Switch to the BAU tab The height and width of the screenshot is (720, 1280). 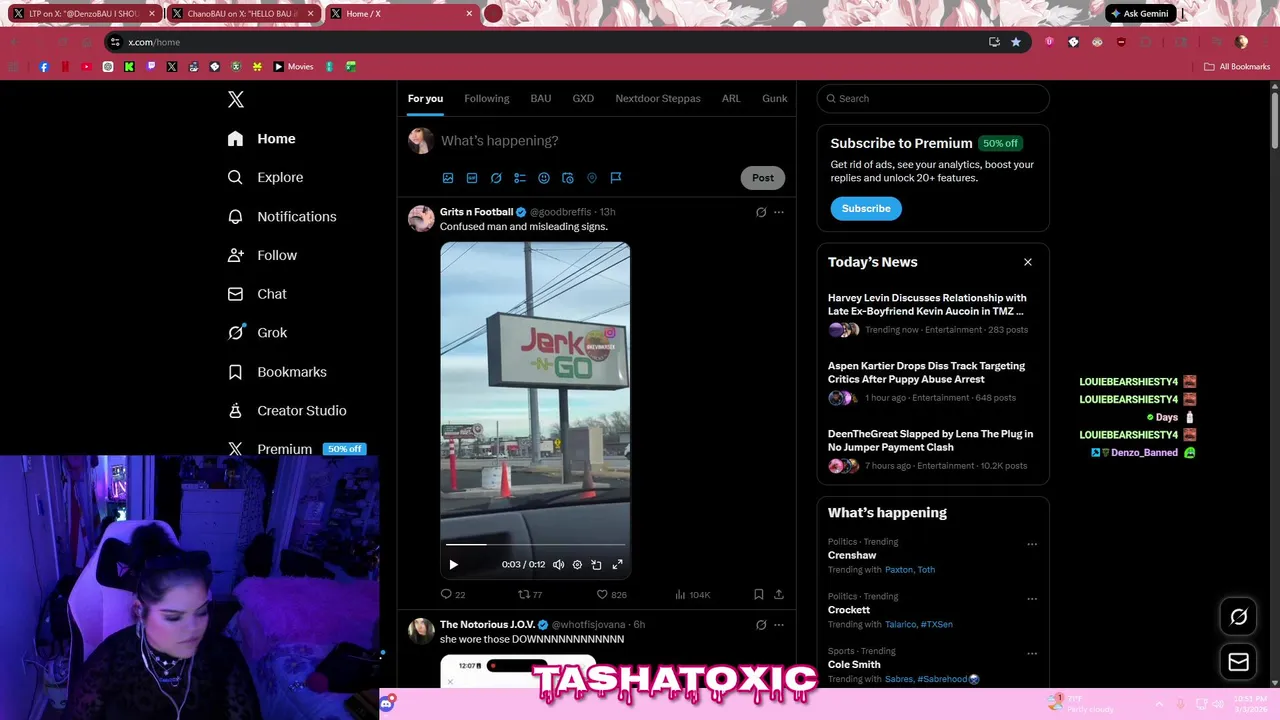pos(541,98)
